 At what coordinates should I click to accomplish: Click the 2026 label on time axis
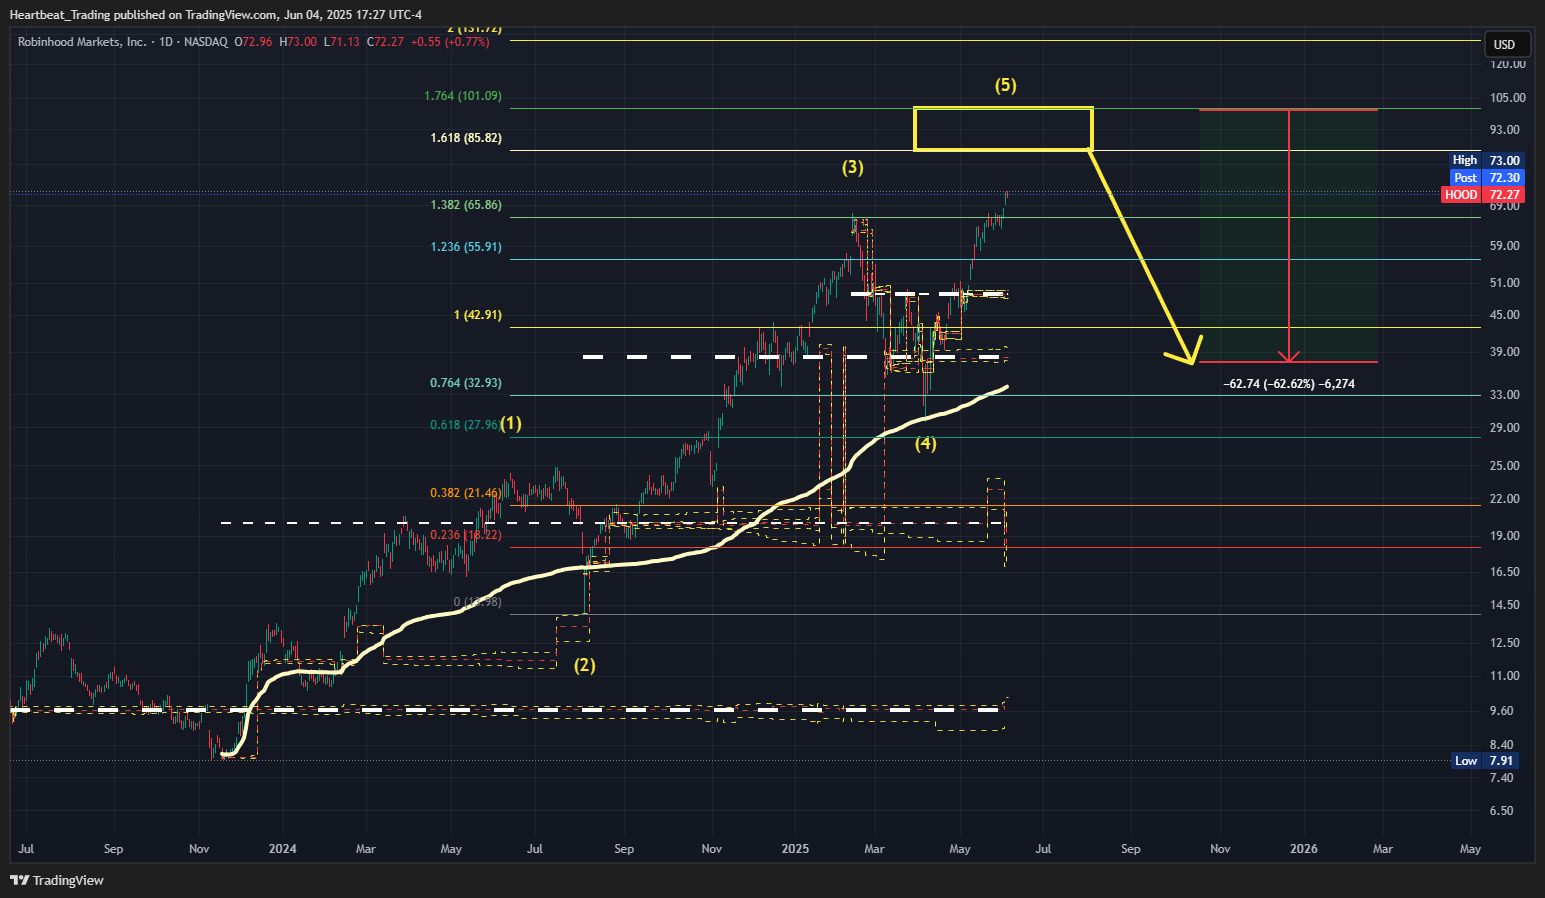pos(1304,849)
